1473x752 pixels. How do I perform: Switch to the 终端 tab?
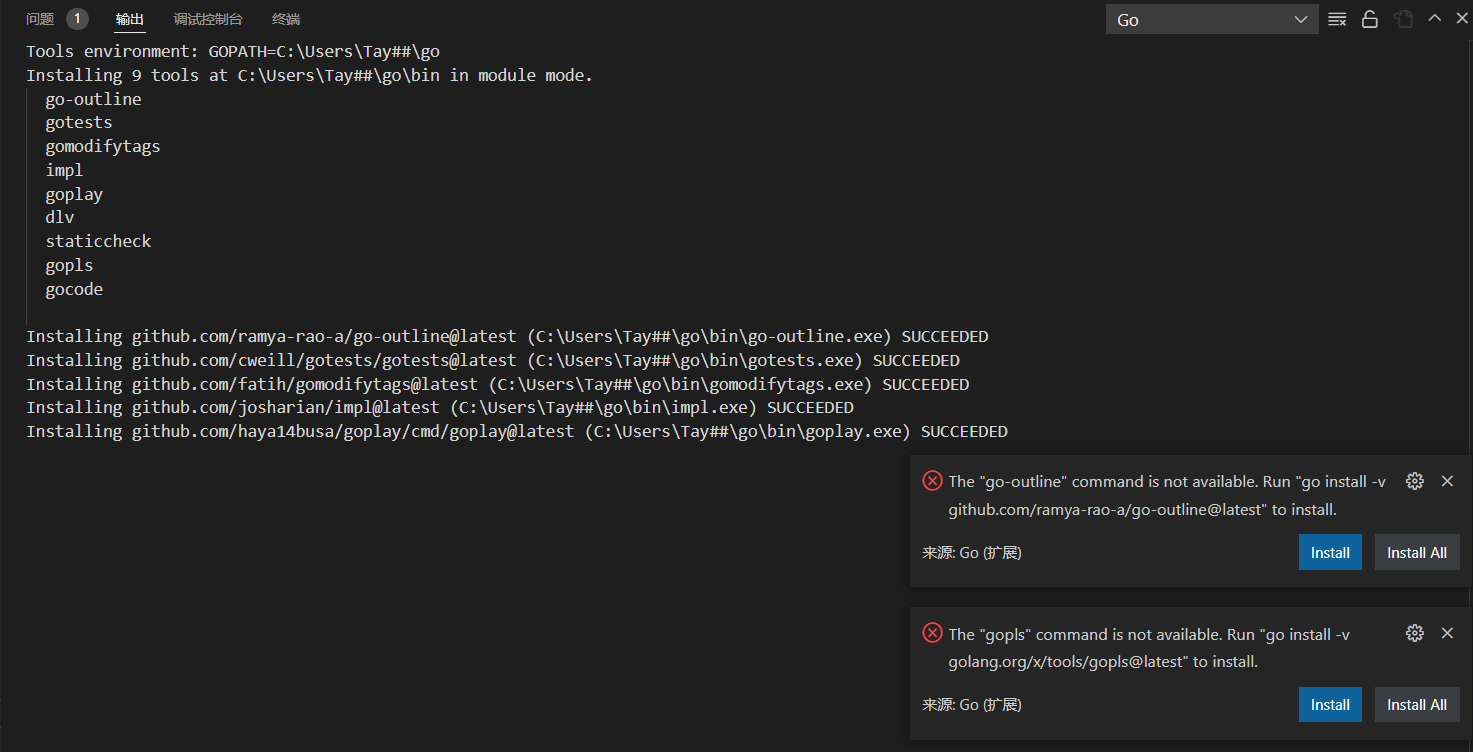coord(286,19)
